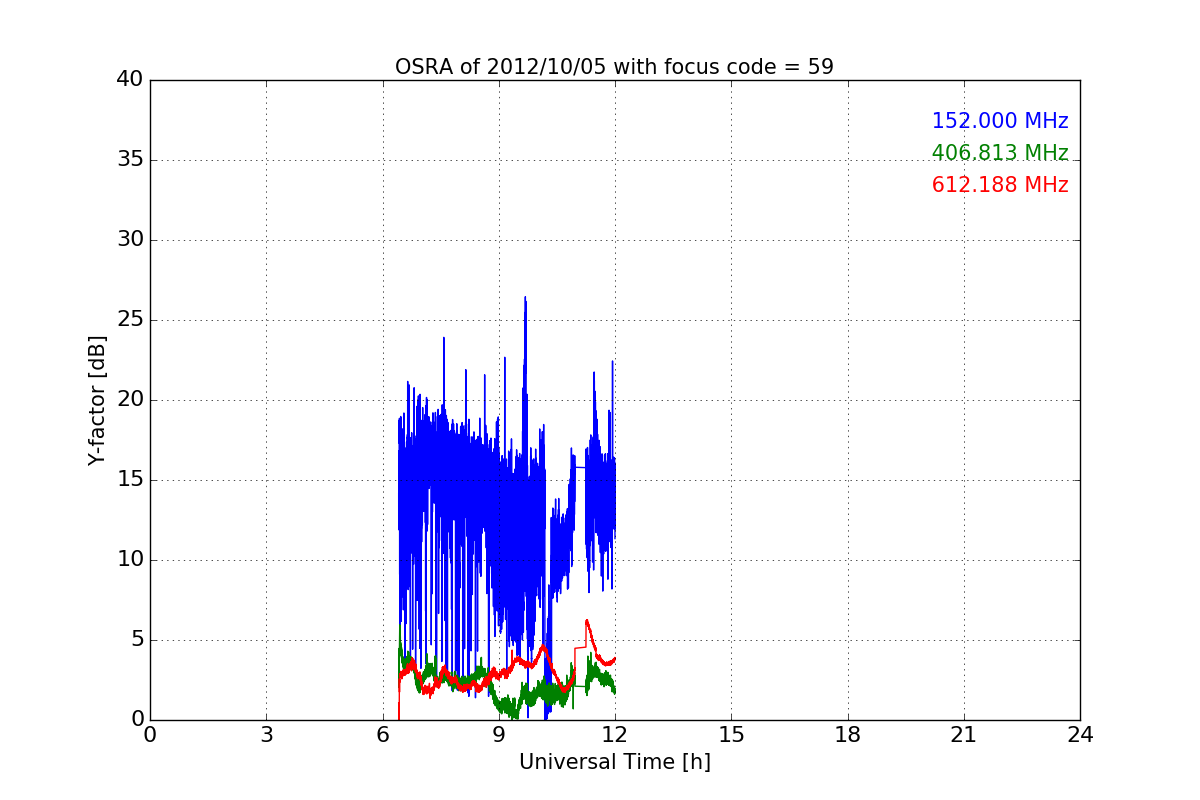Screen dimensions: 1200x800
Task: Click x-axis tick value '24'
Action: pyautogui.click(x=1080, y=735)
